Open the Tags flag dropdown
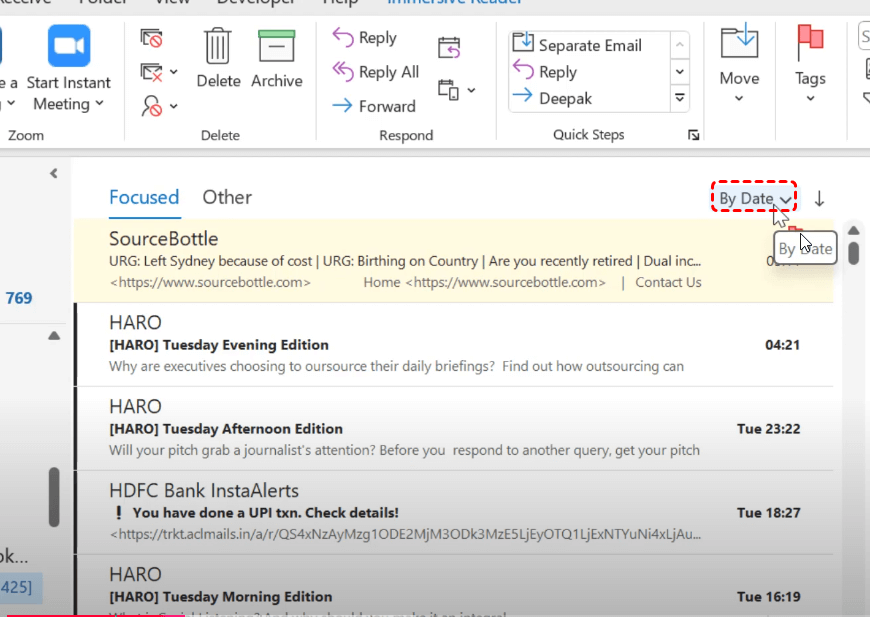Viewport: 870px width, 617px height. [x=810, y=98]
